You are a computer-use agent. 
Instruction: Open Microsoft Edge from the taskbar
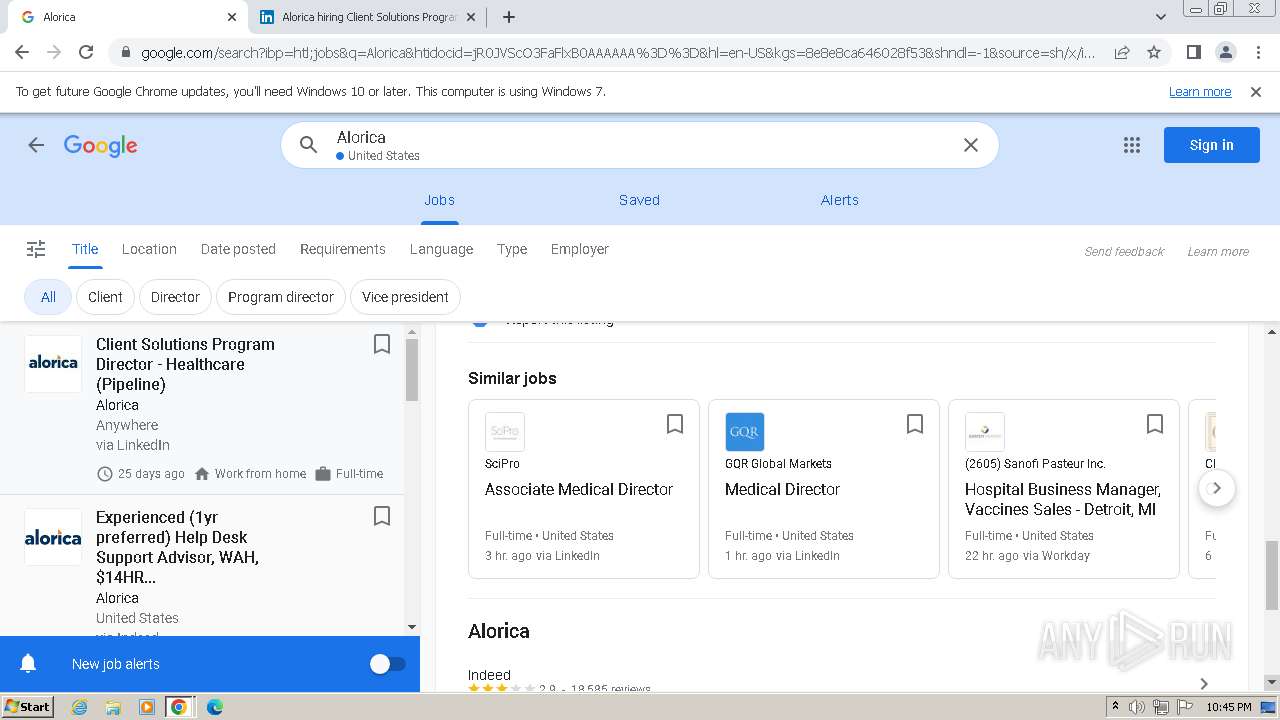click(214, 707)
